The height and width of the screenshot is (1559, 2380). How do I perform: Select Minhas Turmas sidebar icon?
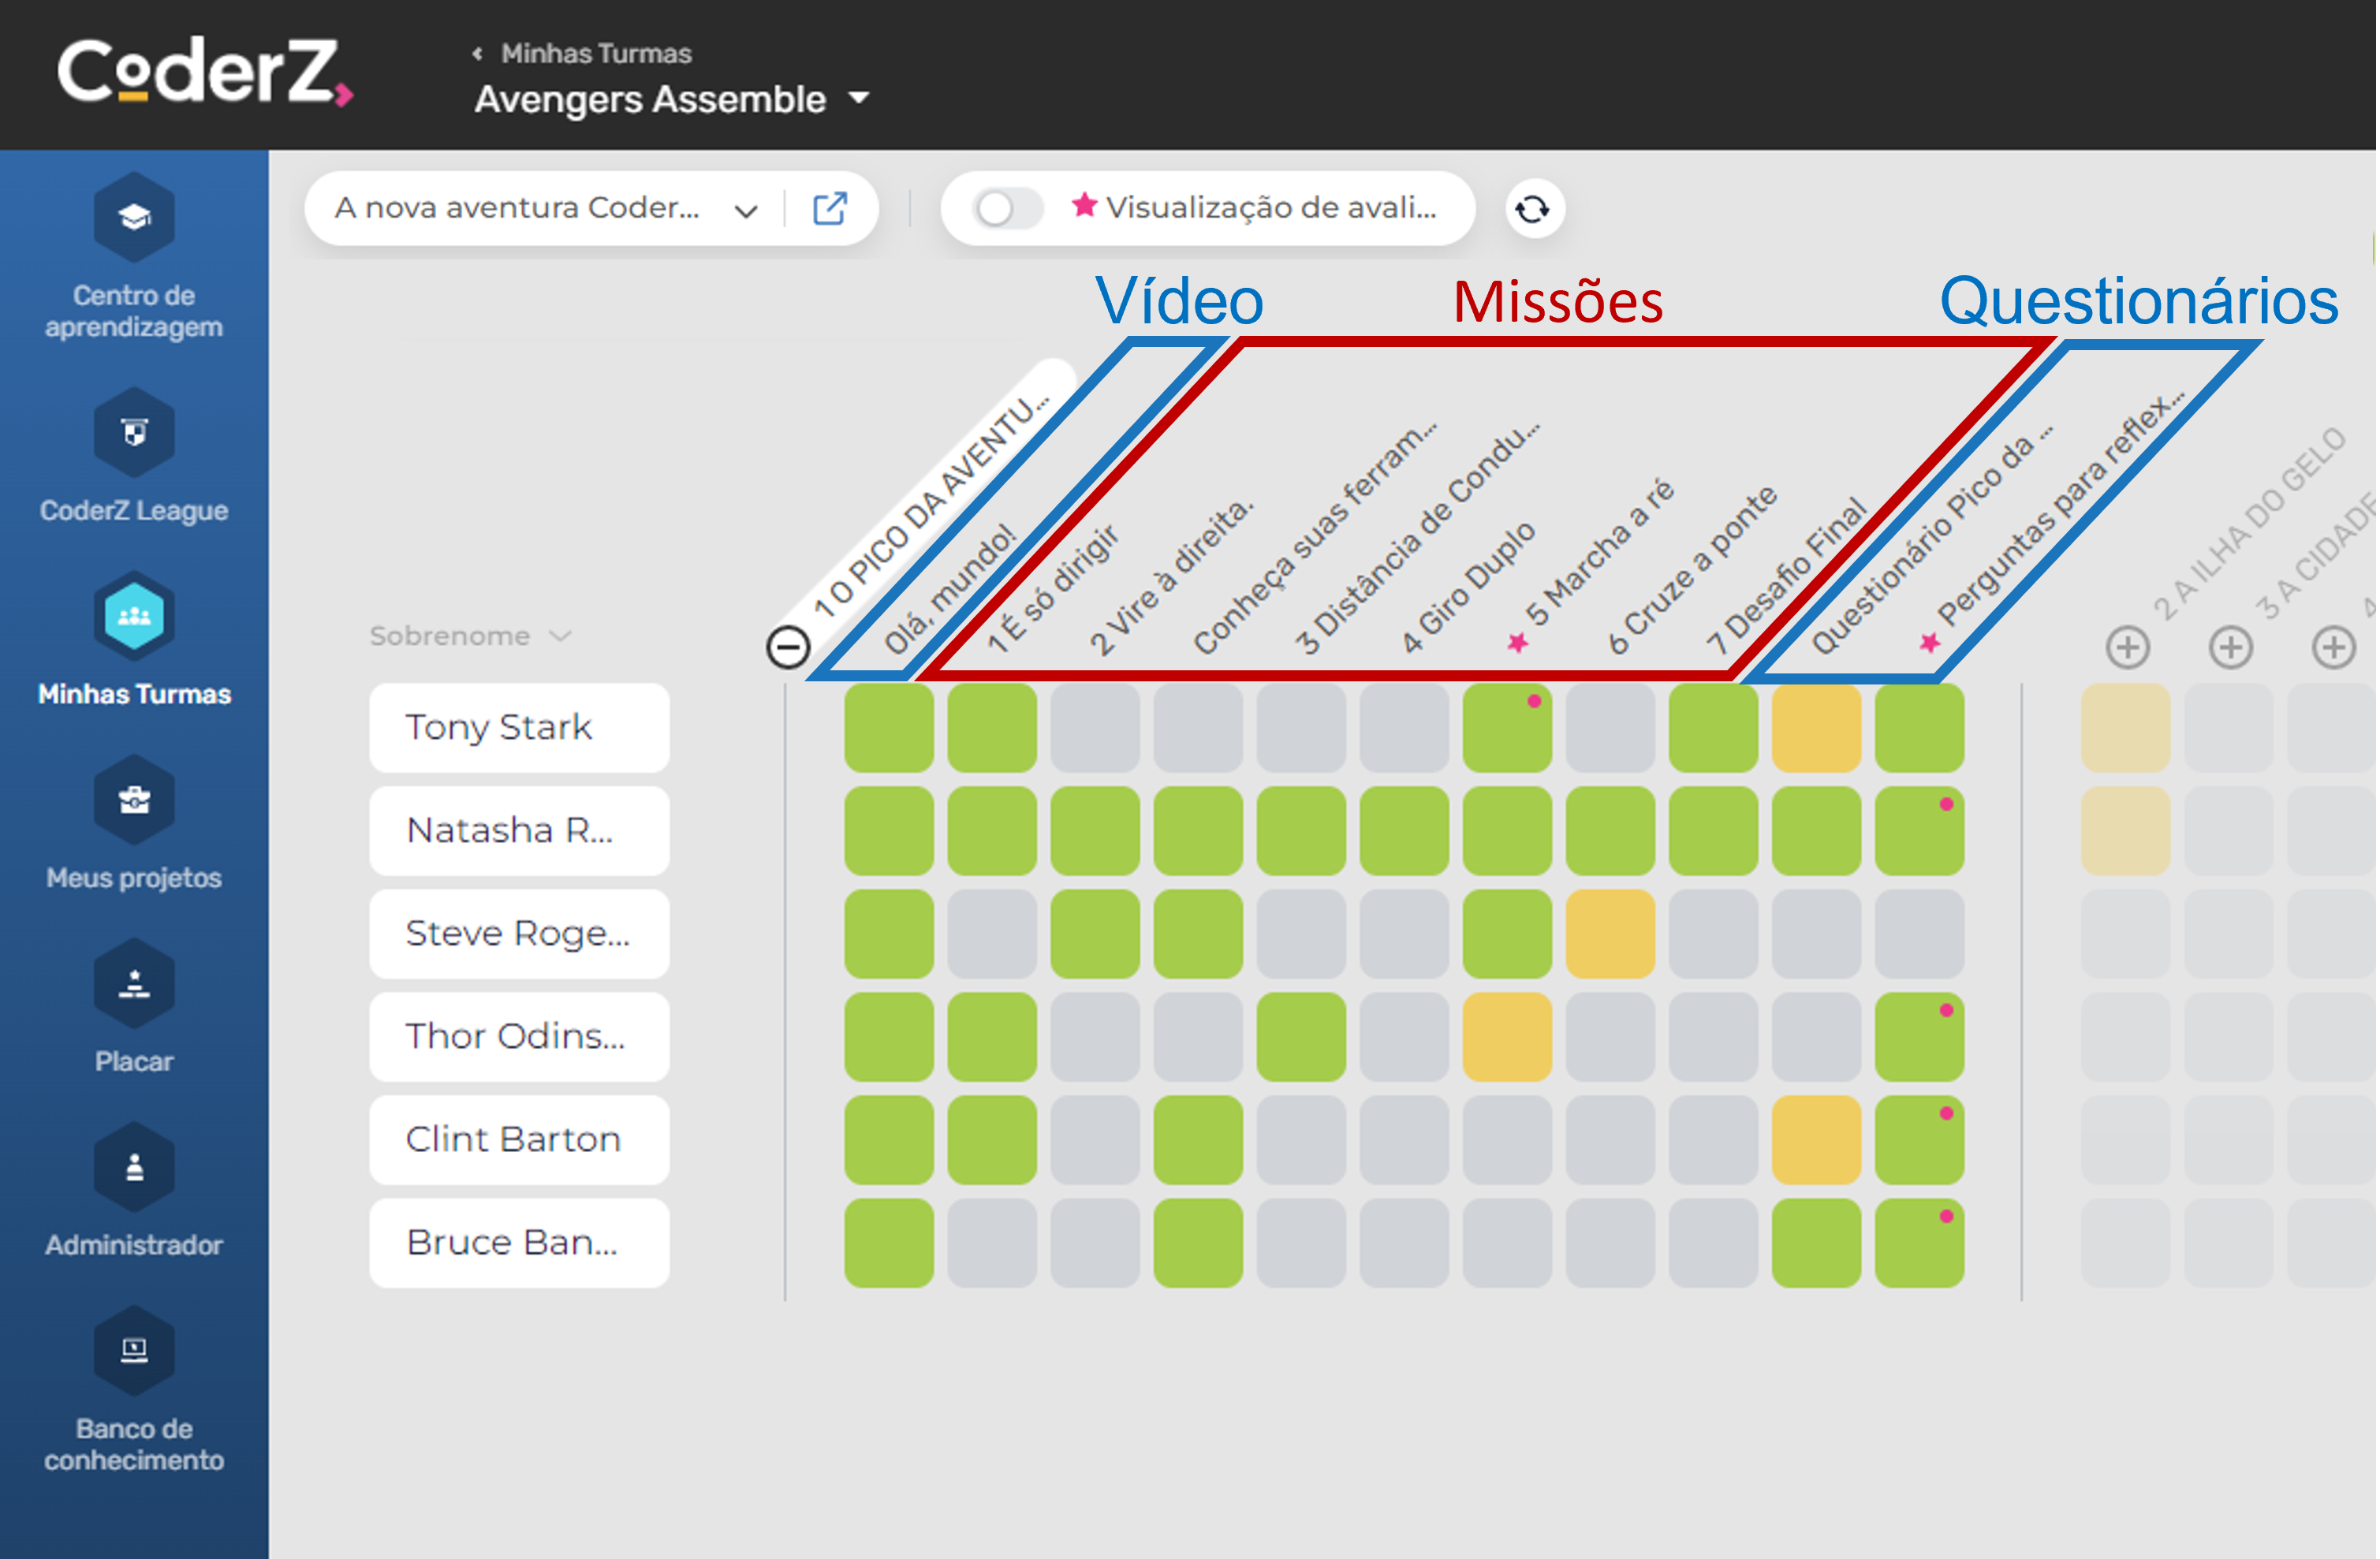134,617
